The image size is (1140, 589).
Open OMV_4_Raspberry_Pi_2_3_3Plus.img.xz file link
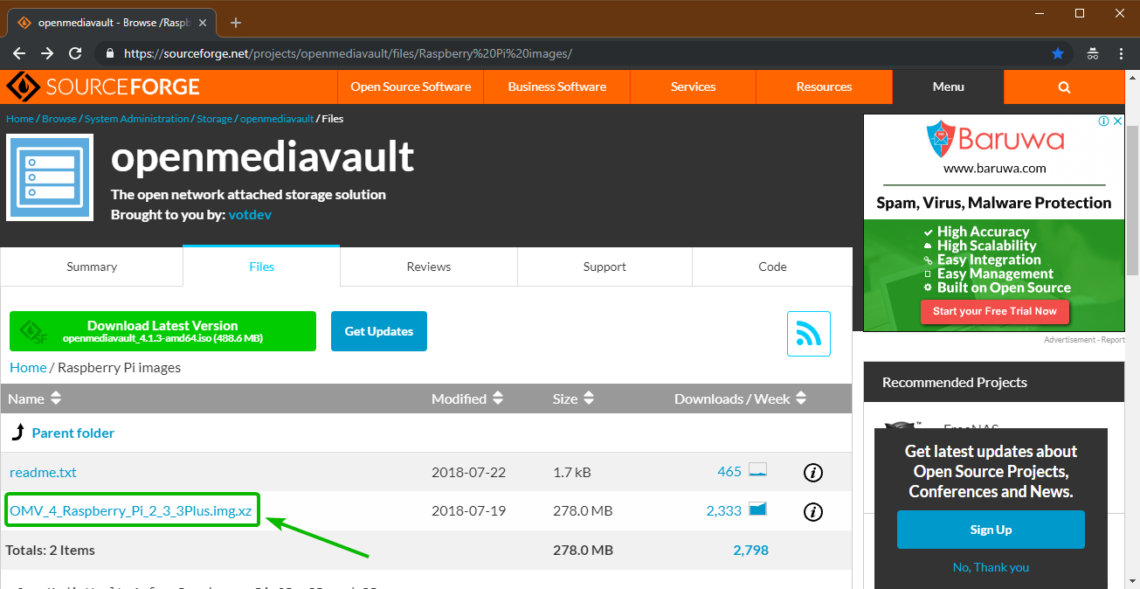point(131,511)
